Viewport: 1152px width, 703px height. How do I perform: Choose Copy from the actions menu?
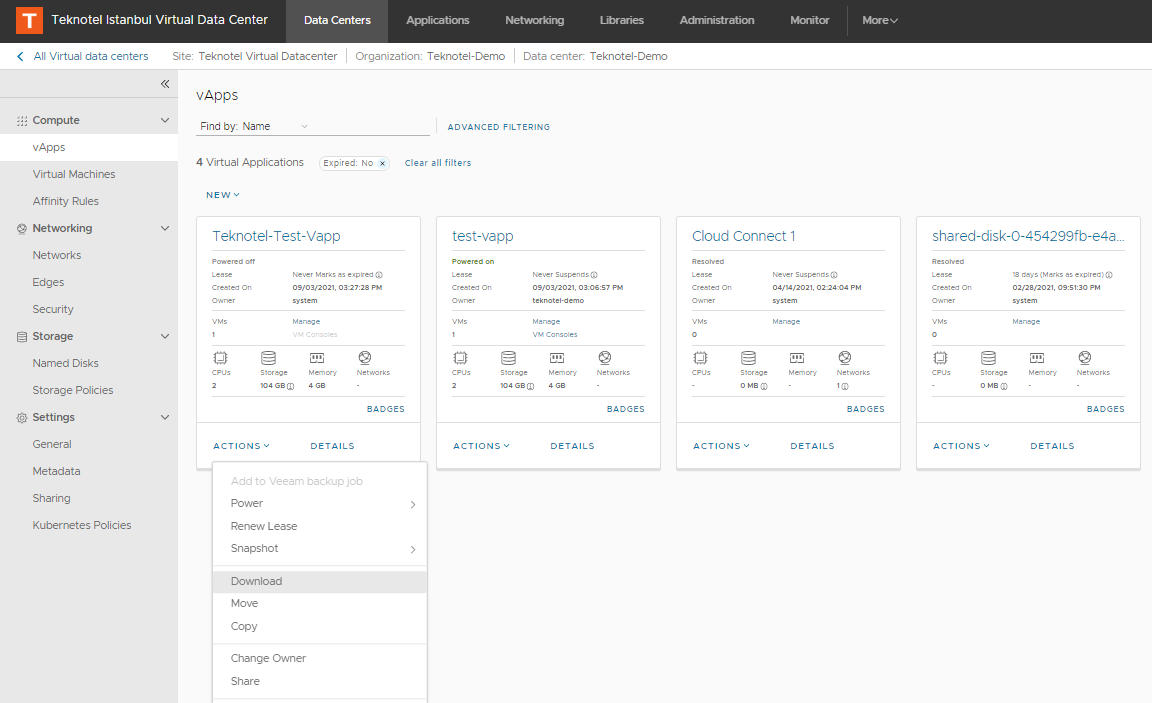320,627
